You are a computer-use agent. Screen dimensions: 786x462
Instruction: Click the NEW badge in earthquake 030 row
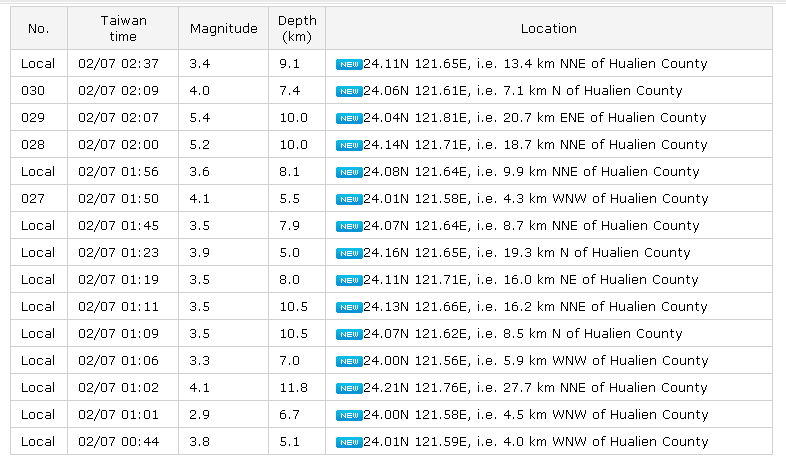(x=349, y=92)
